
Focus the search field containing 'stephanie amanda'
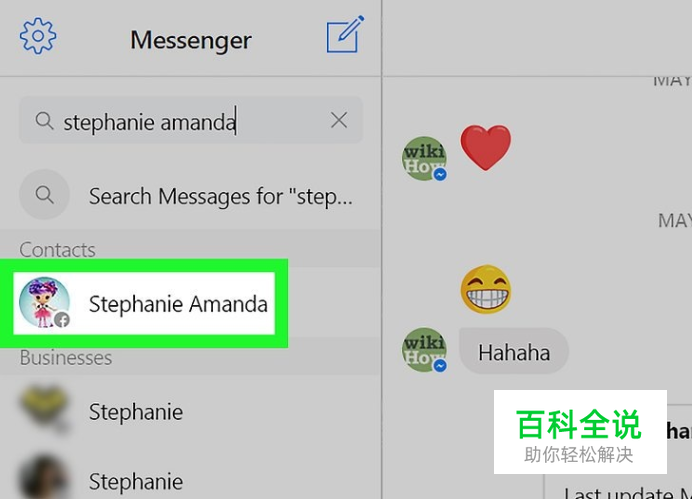coord(191,120)
